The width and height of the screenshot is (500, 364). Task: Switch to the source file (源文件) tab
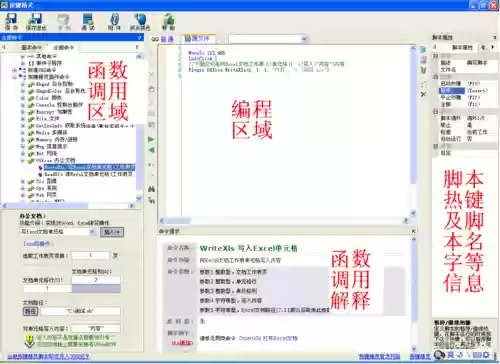pyautogui.click(x=198, y=39)
